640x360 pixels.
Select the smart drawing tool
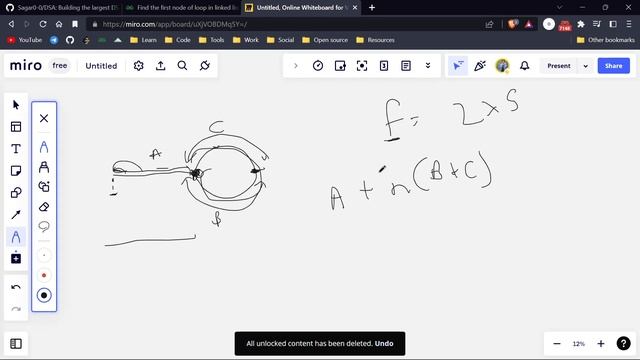44,187
